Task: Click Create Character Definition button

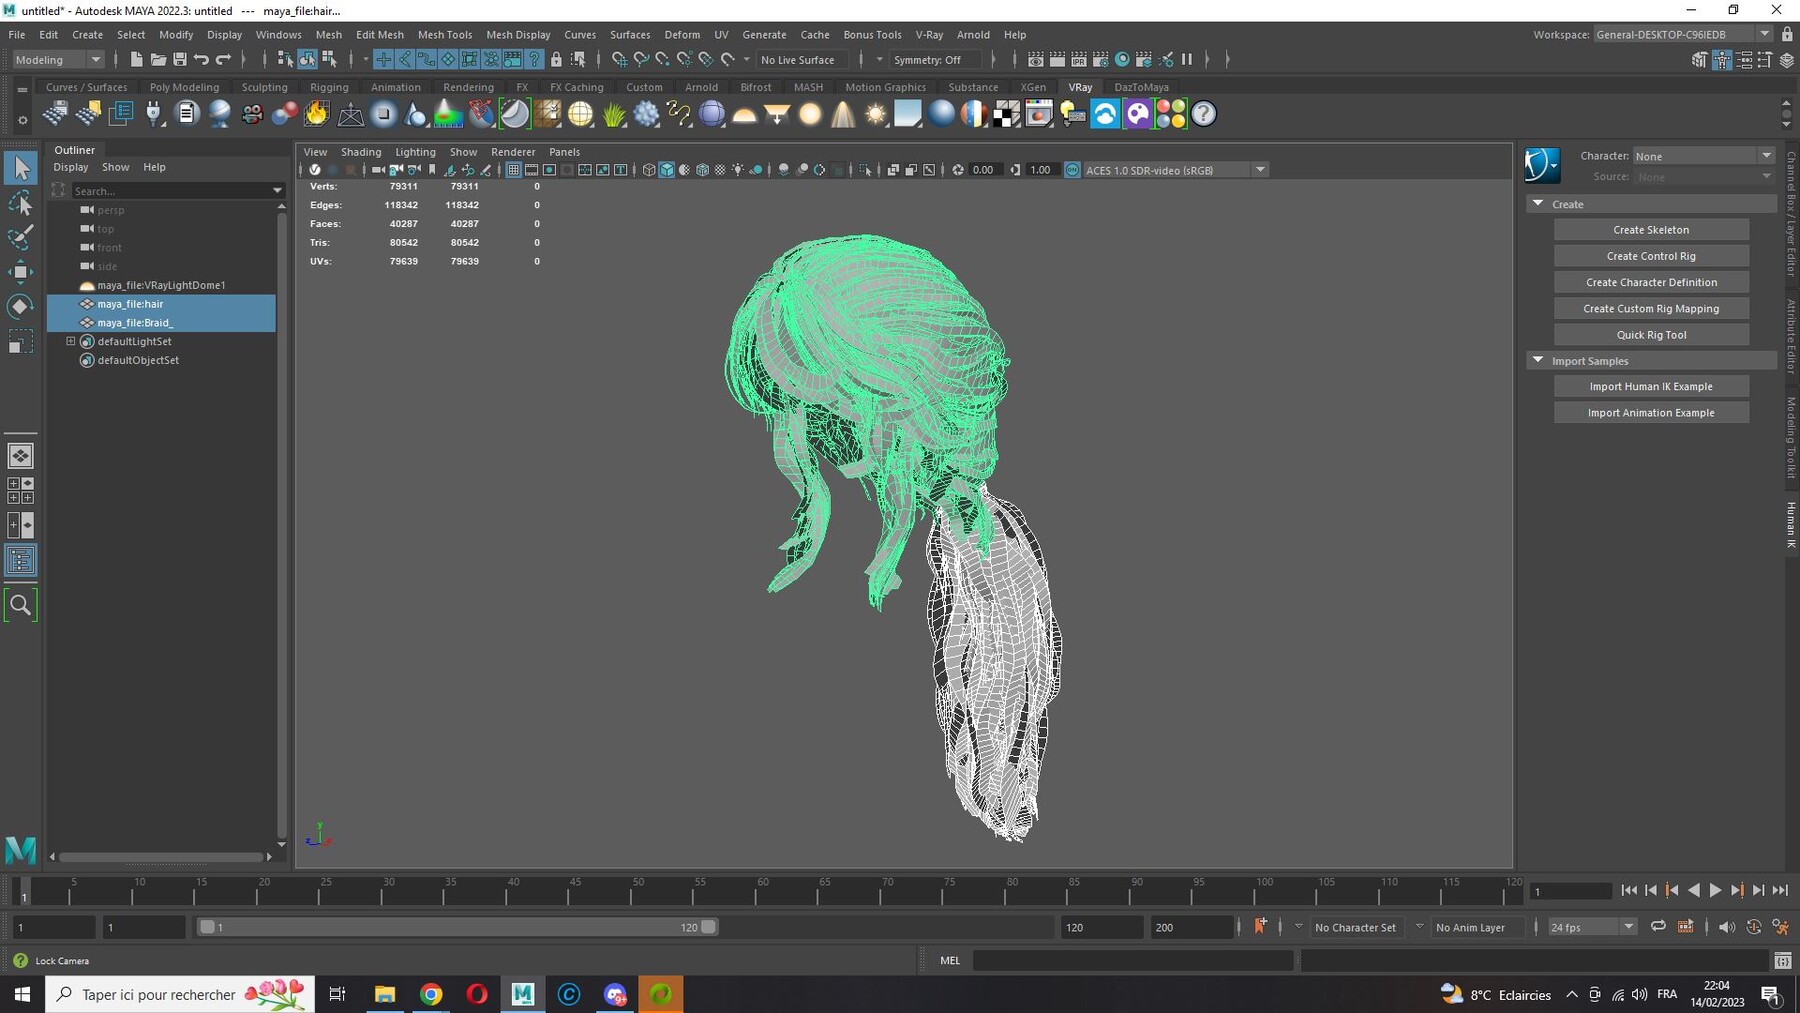Action: [1651, 282]
